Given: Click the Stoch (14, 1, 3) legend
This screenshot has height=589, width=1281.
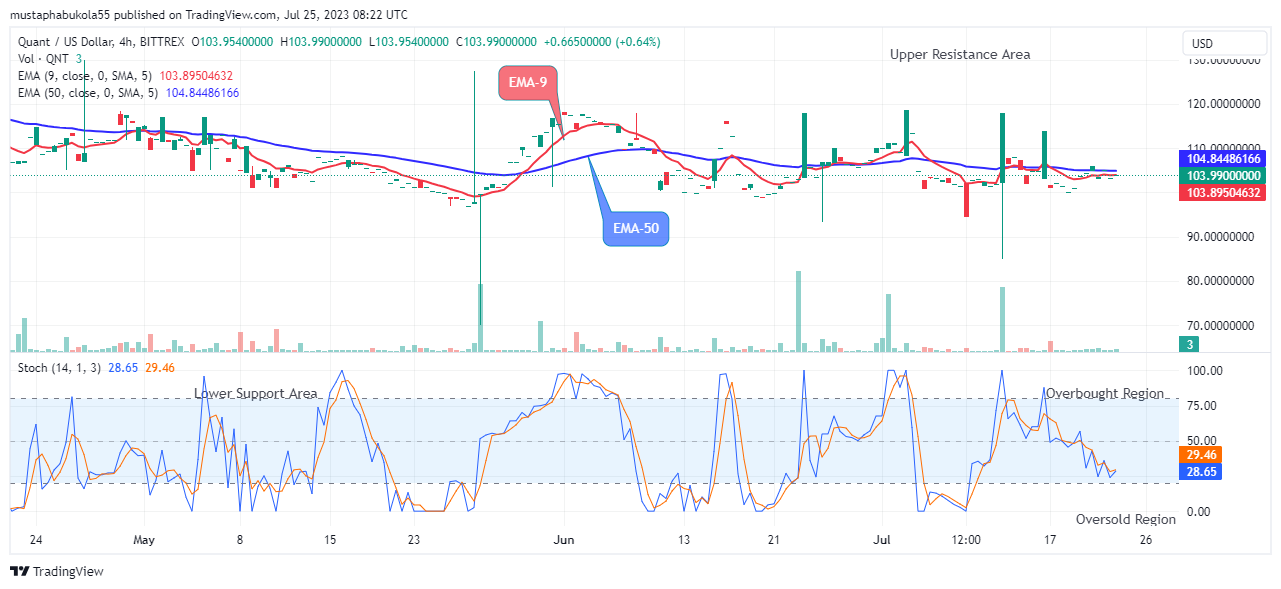Looking at the screenshot, I should (x=96, y=369).
